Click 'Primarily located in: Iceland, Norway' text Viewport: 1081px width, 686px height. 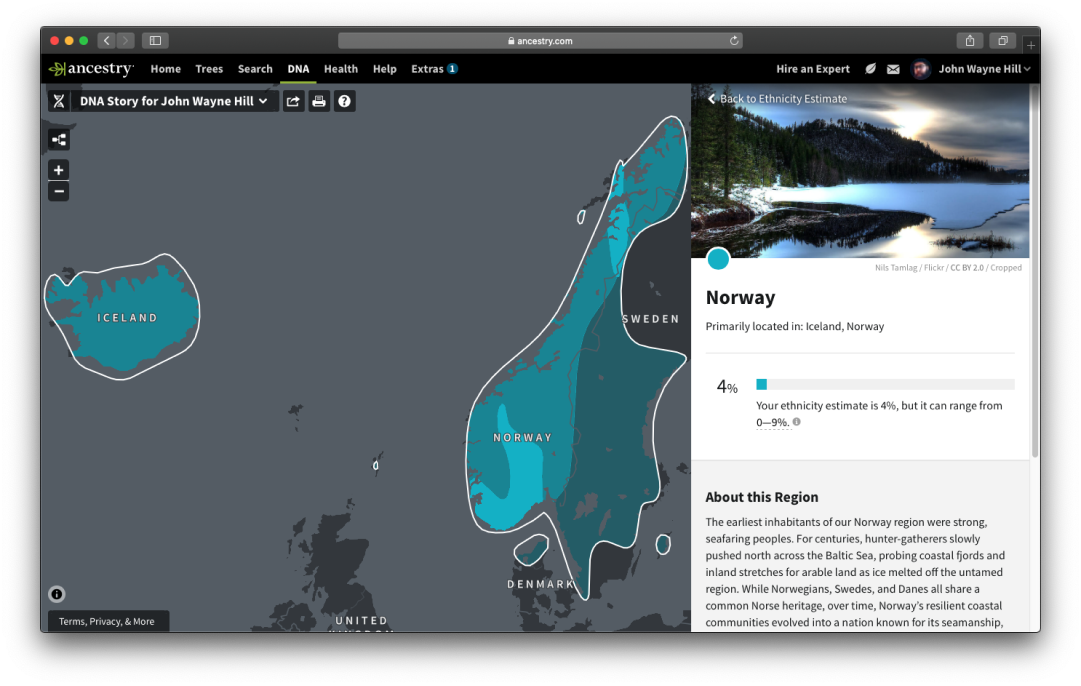click(x=795, y=326)
